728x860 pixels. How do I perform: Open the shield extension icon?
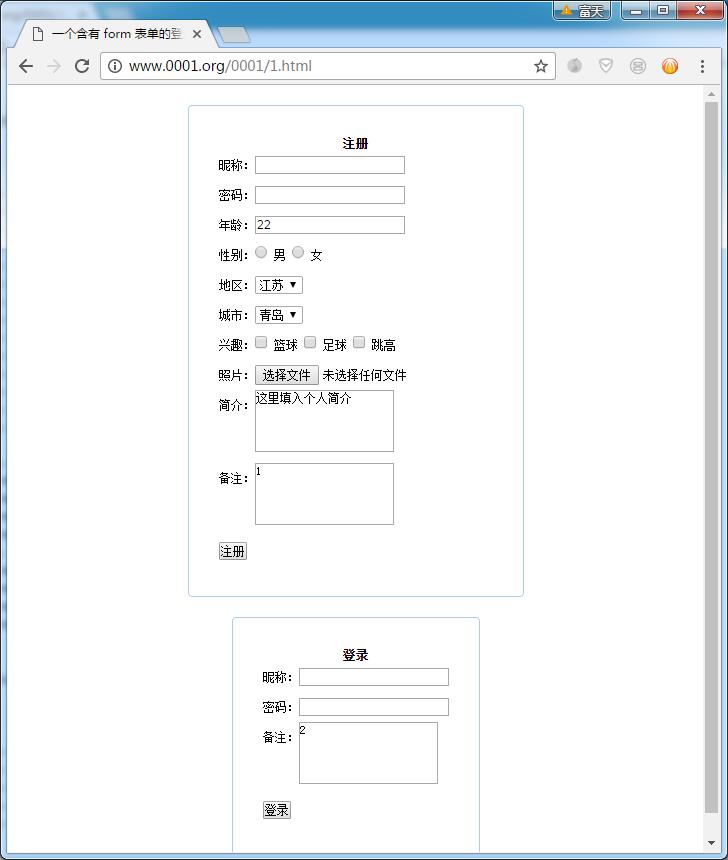click(x=606, y=66)
